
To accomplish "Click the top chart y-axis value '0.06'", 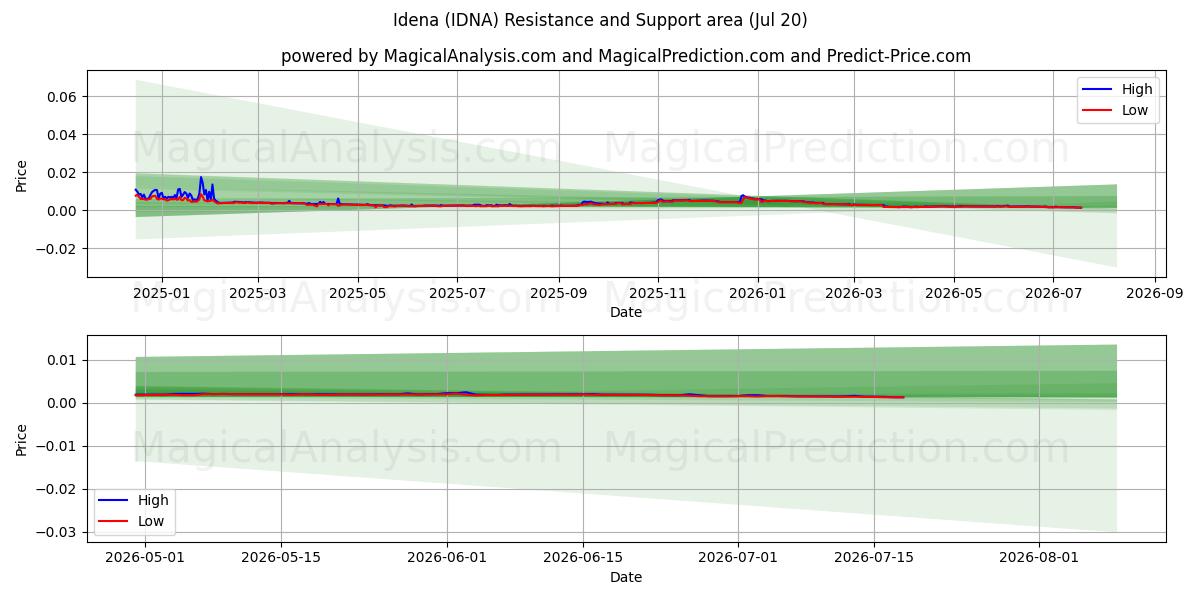I will [64, 97].
